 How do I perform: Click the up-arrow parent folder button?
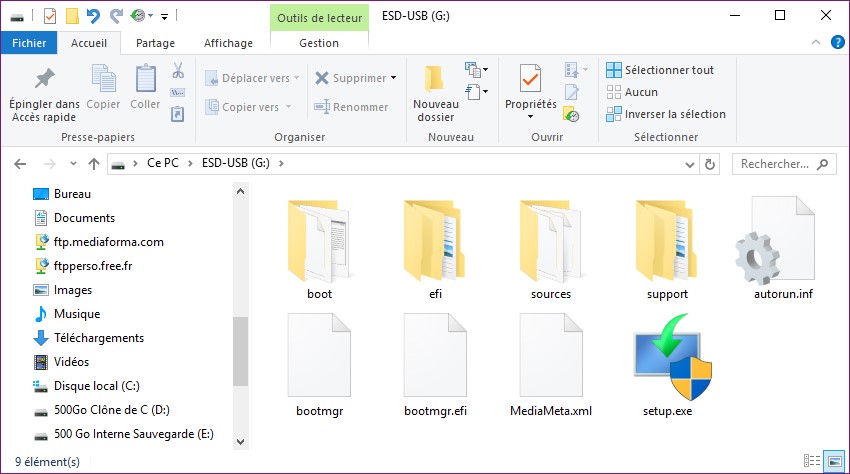click(94, 164)
